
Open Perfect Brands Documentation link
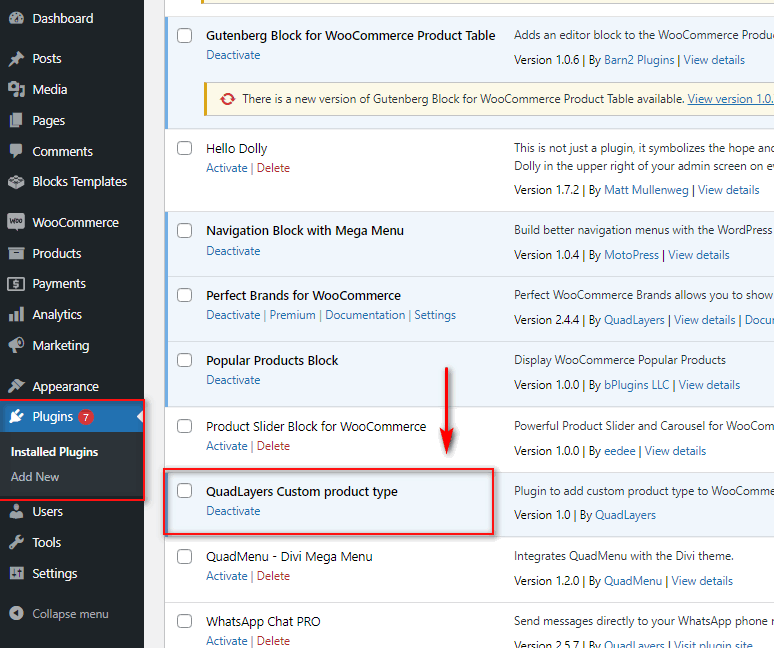(x=365, y=315)
